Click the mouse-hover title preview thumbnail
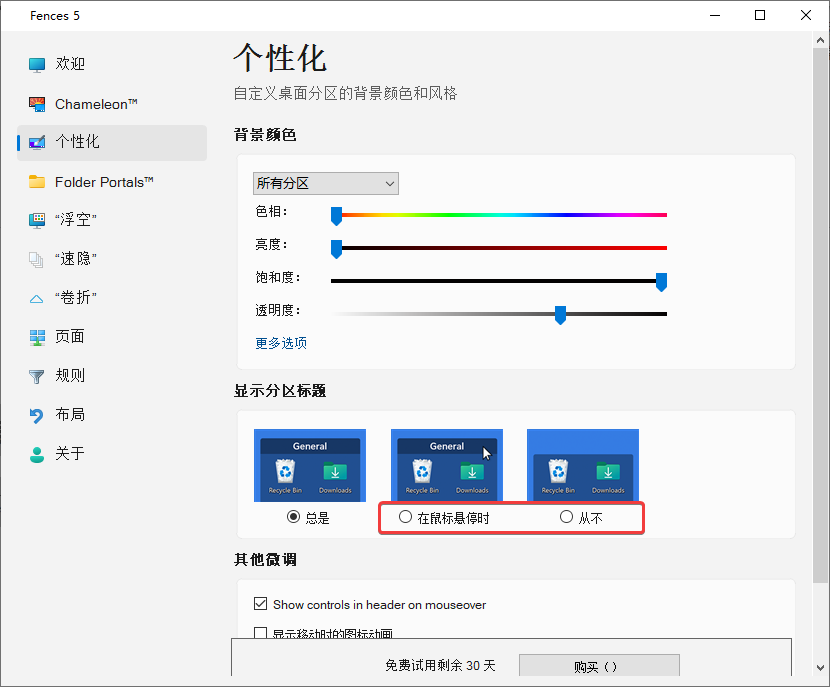830x687 pixels. tap(447, 465)
